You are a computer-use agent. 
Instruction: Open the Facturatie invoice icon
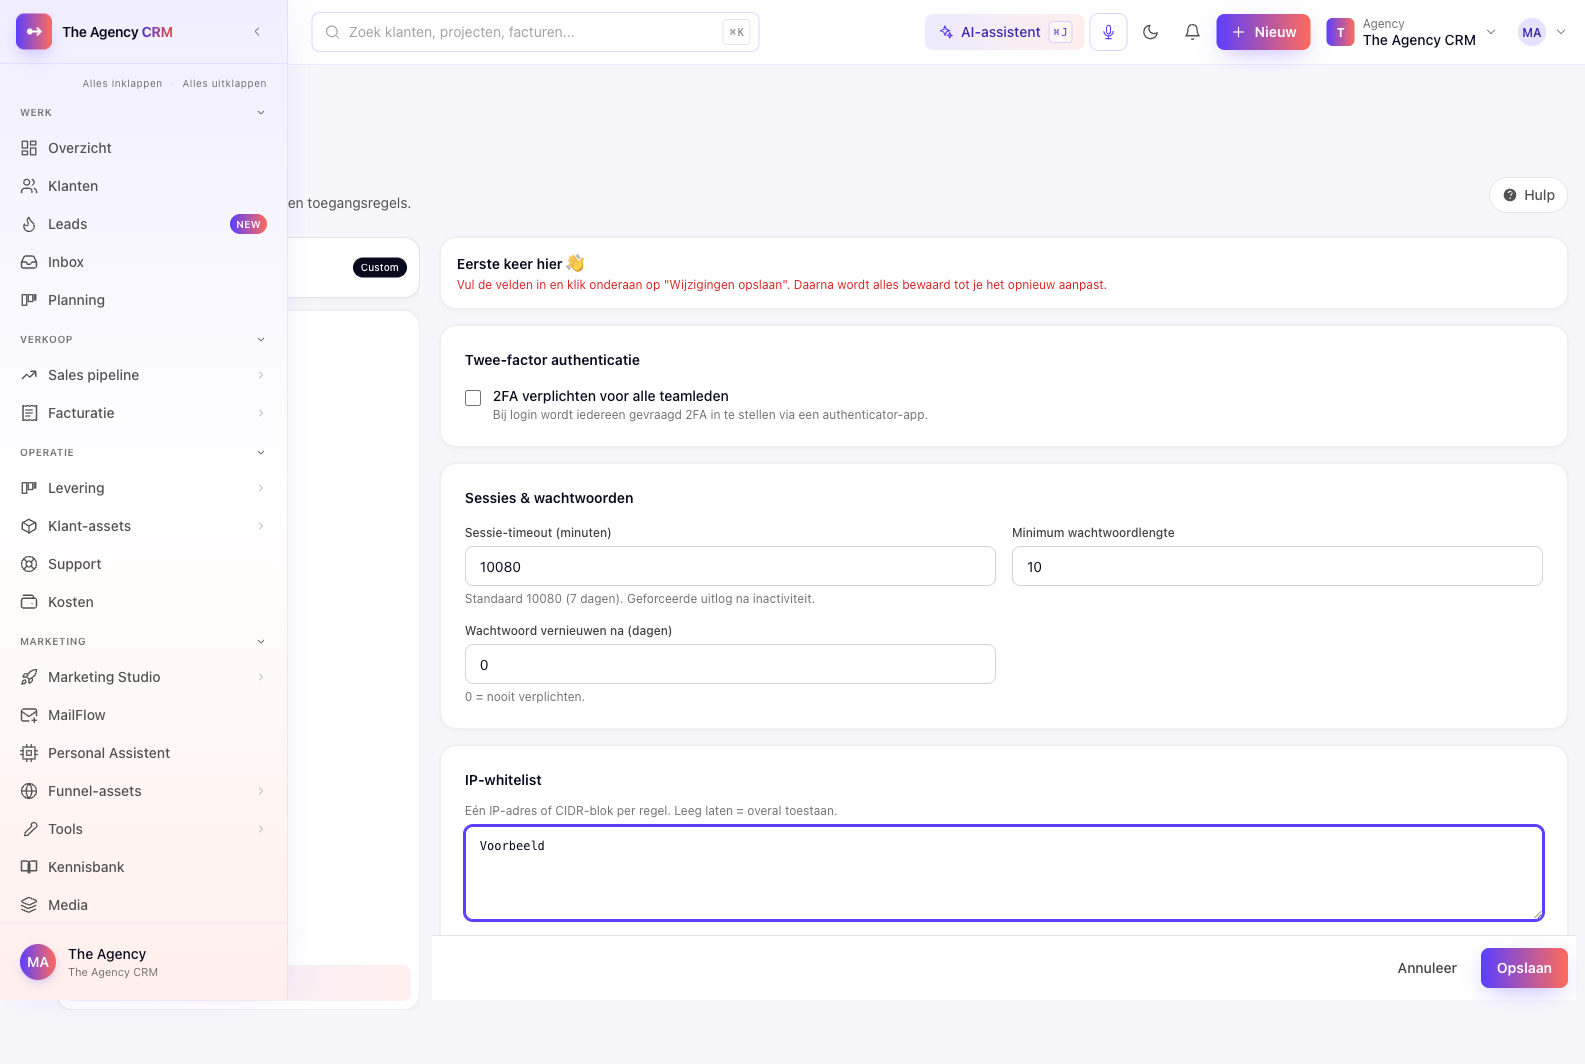29,413
